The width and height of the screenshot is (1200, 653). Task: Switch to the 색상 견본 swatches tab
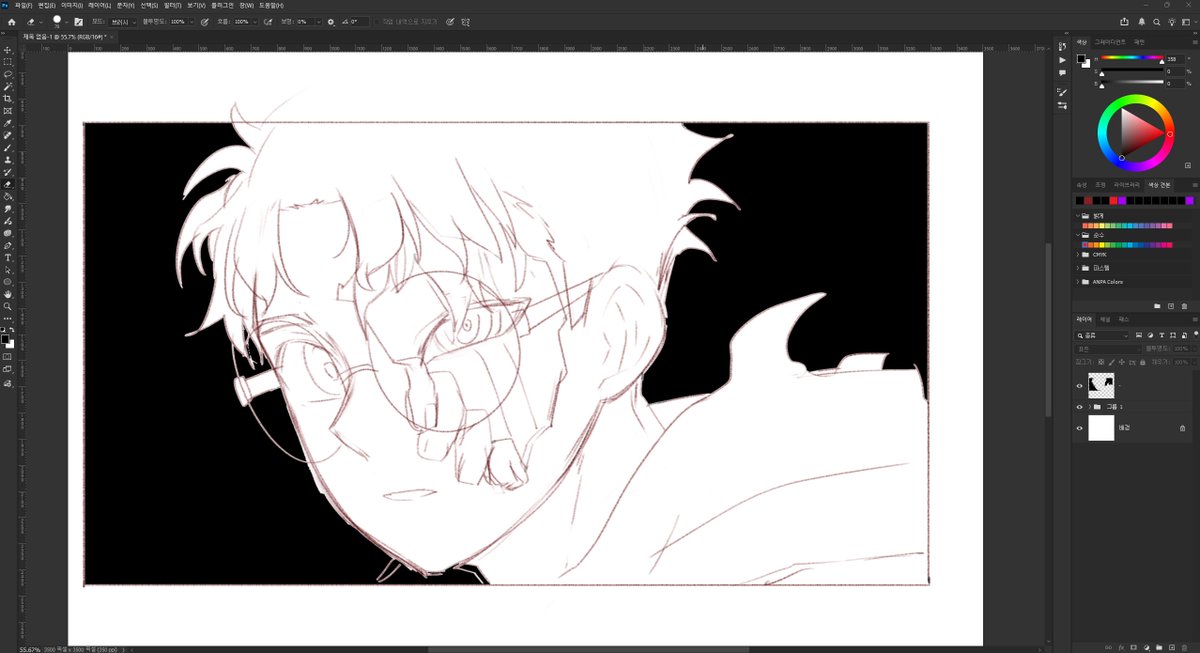click(1159, 185)
